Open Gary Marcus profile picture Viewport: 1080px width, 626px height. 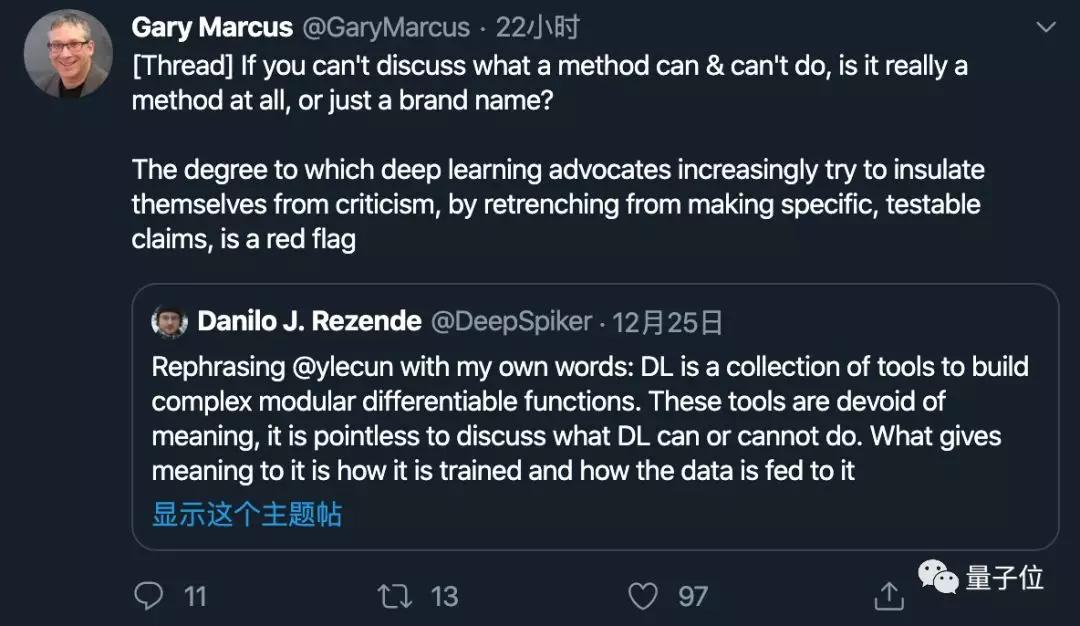[x=68, y=54]
